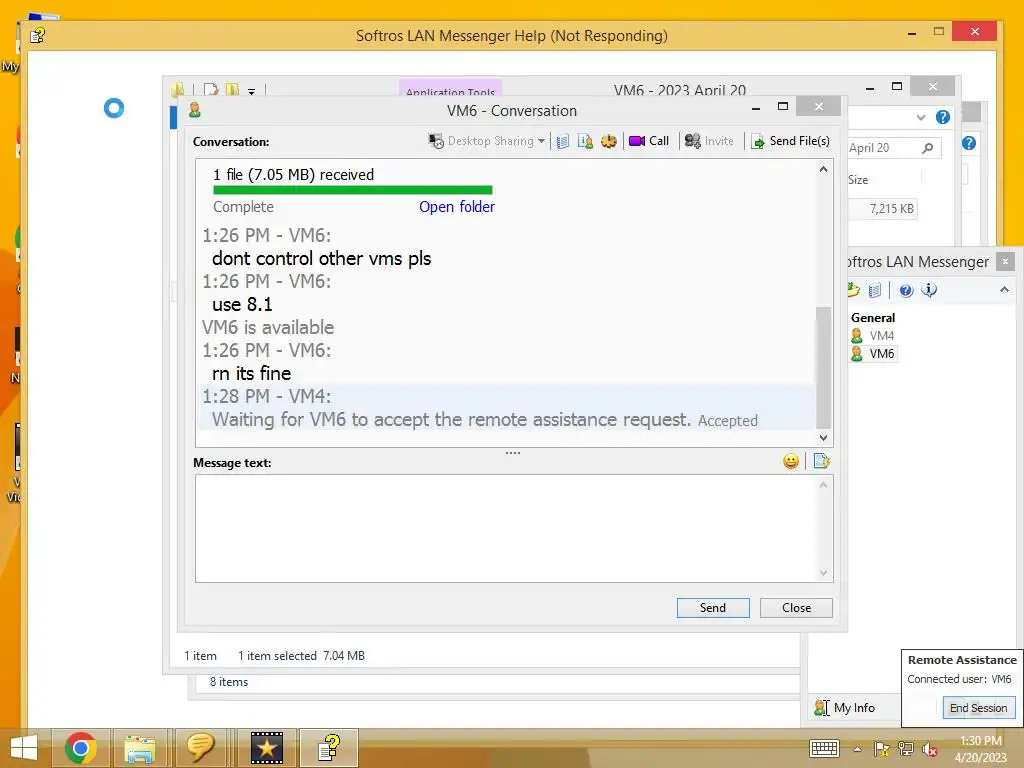Image resolution: width=1024 pixels, height=768 pixels.
Task: Click the user info icon in conversation toolbar
Action: pyautogui.click(x=586, y=141)
